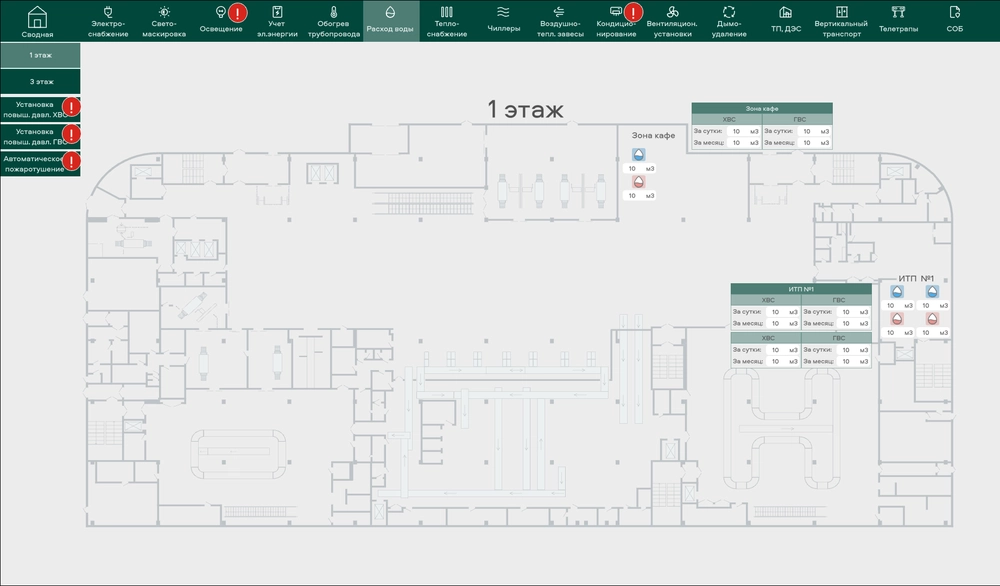
Task: Go to the Светомаскировка section
Action: (x=164, y=21)
